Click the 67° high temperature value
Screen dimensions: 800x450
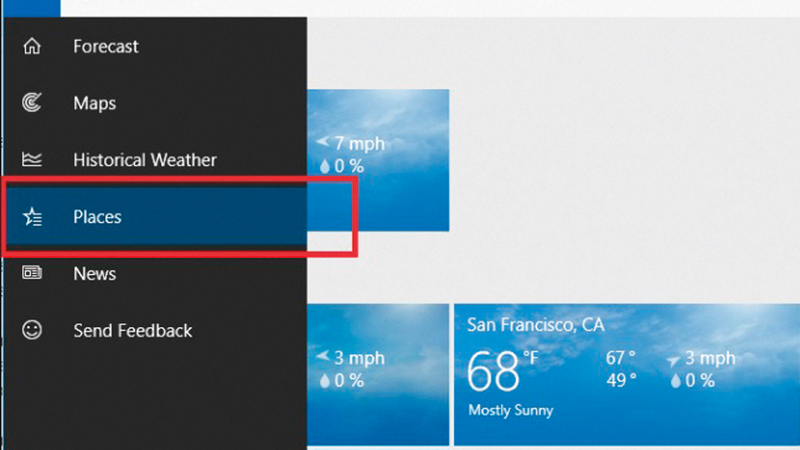point(620,359)
